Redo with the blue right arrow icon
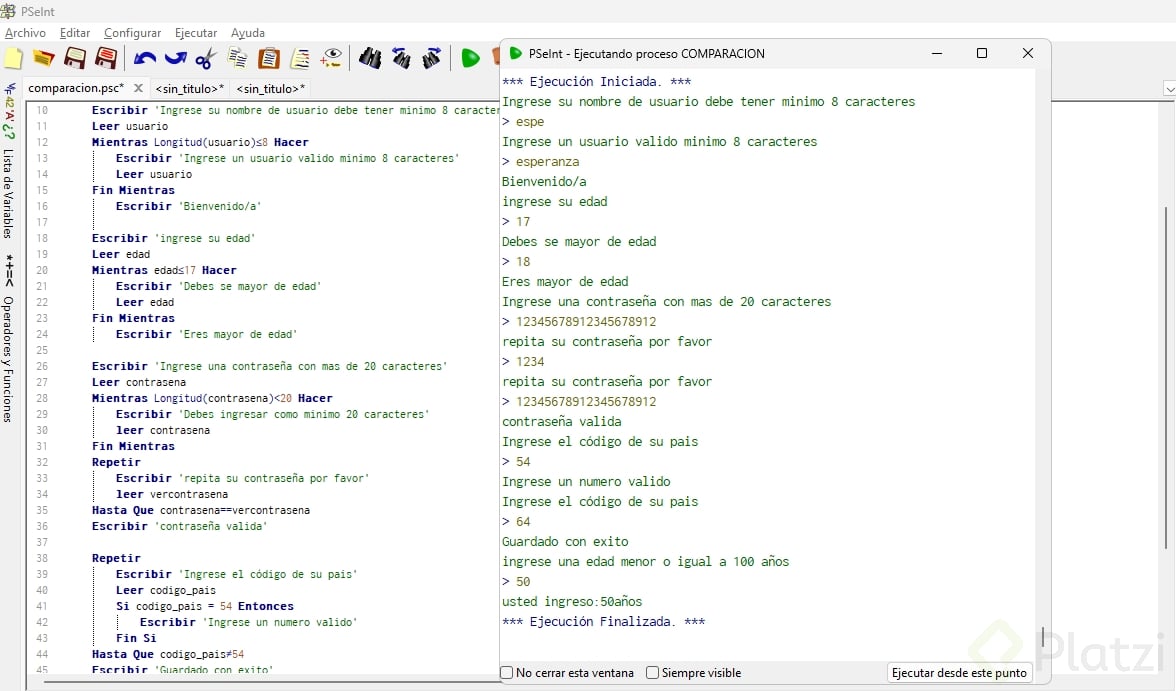This screenshot has height=691, width=1176. (176, 59)
